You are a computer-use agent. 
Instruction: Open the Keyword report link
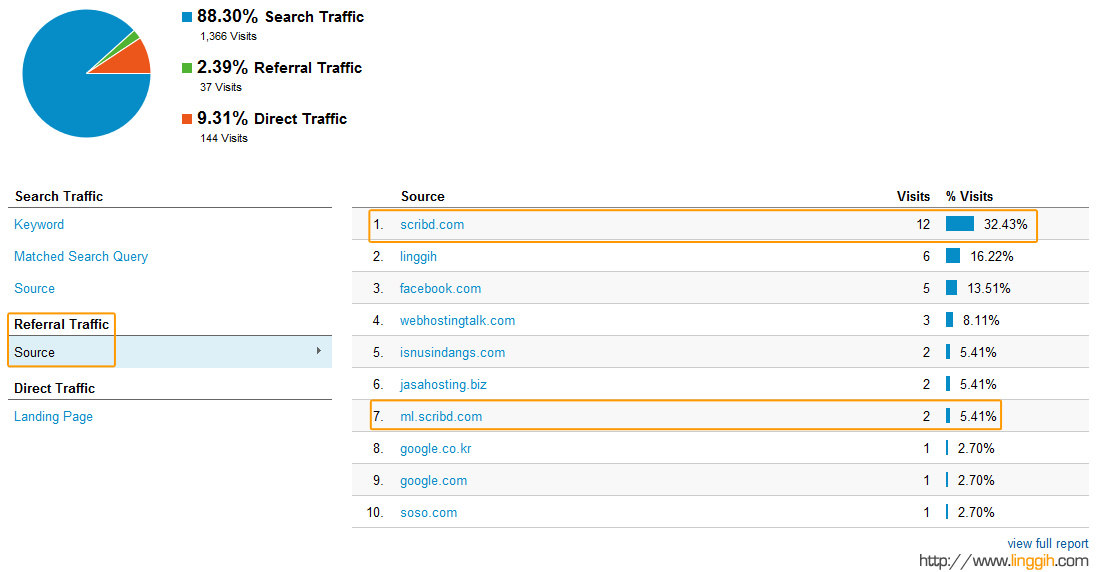click(x=39, y=225)
